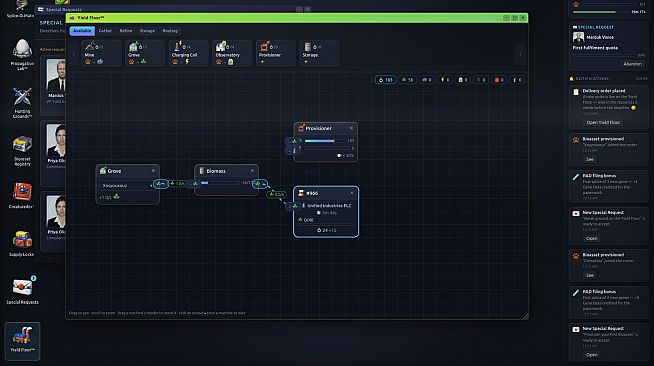Click the biomass resource counter showing 38
This screenshot has width=654, height=366.
click(407, 80)
